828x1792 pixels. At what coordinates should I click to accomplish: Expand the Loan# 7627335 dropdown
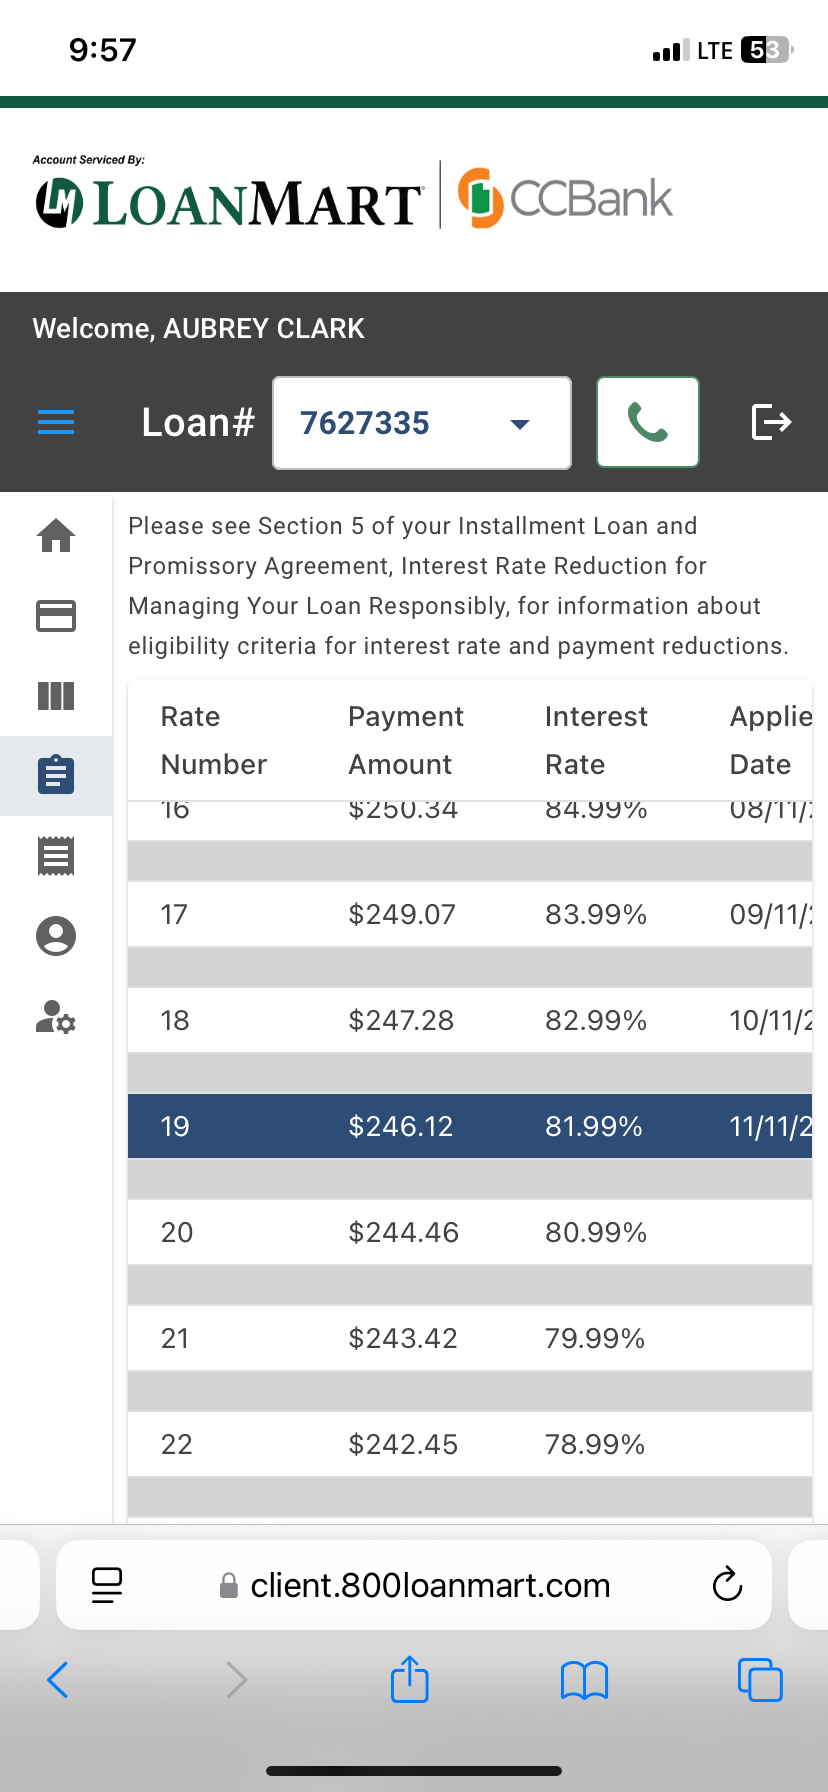click(400, 423)
